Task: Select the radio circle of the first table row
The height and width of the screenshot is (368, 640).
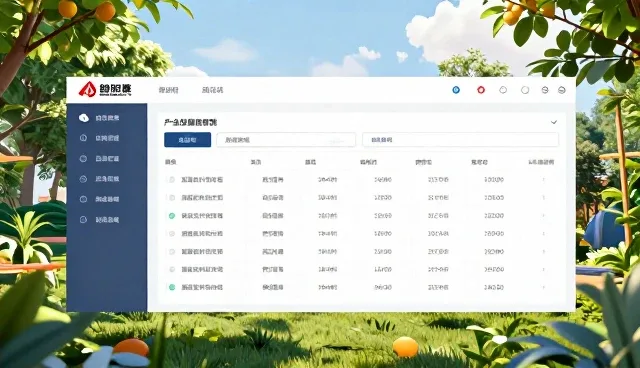Action: tap(172, 180)
